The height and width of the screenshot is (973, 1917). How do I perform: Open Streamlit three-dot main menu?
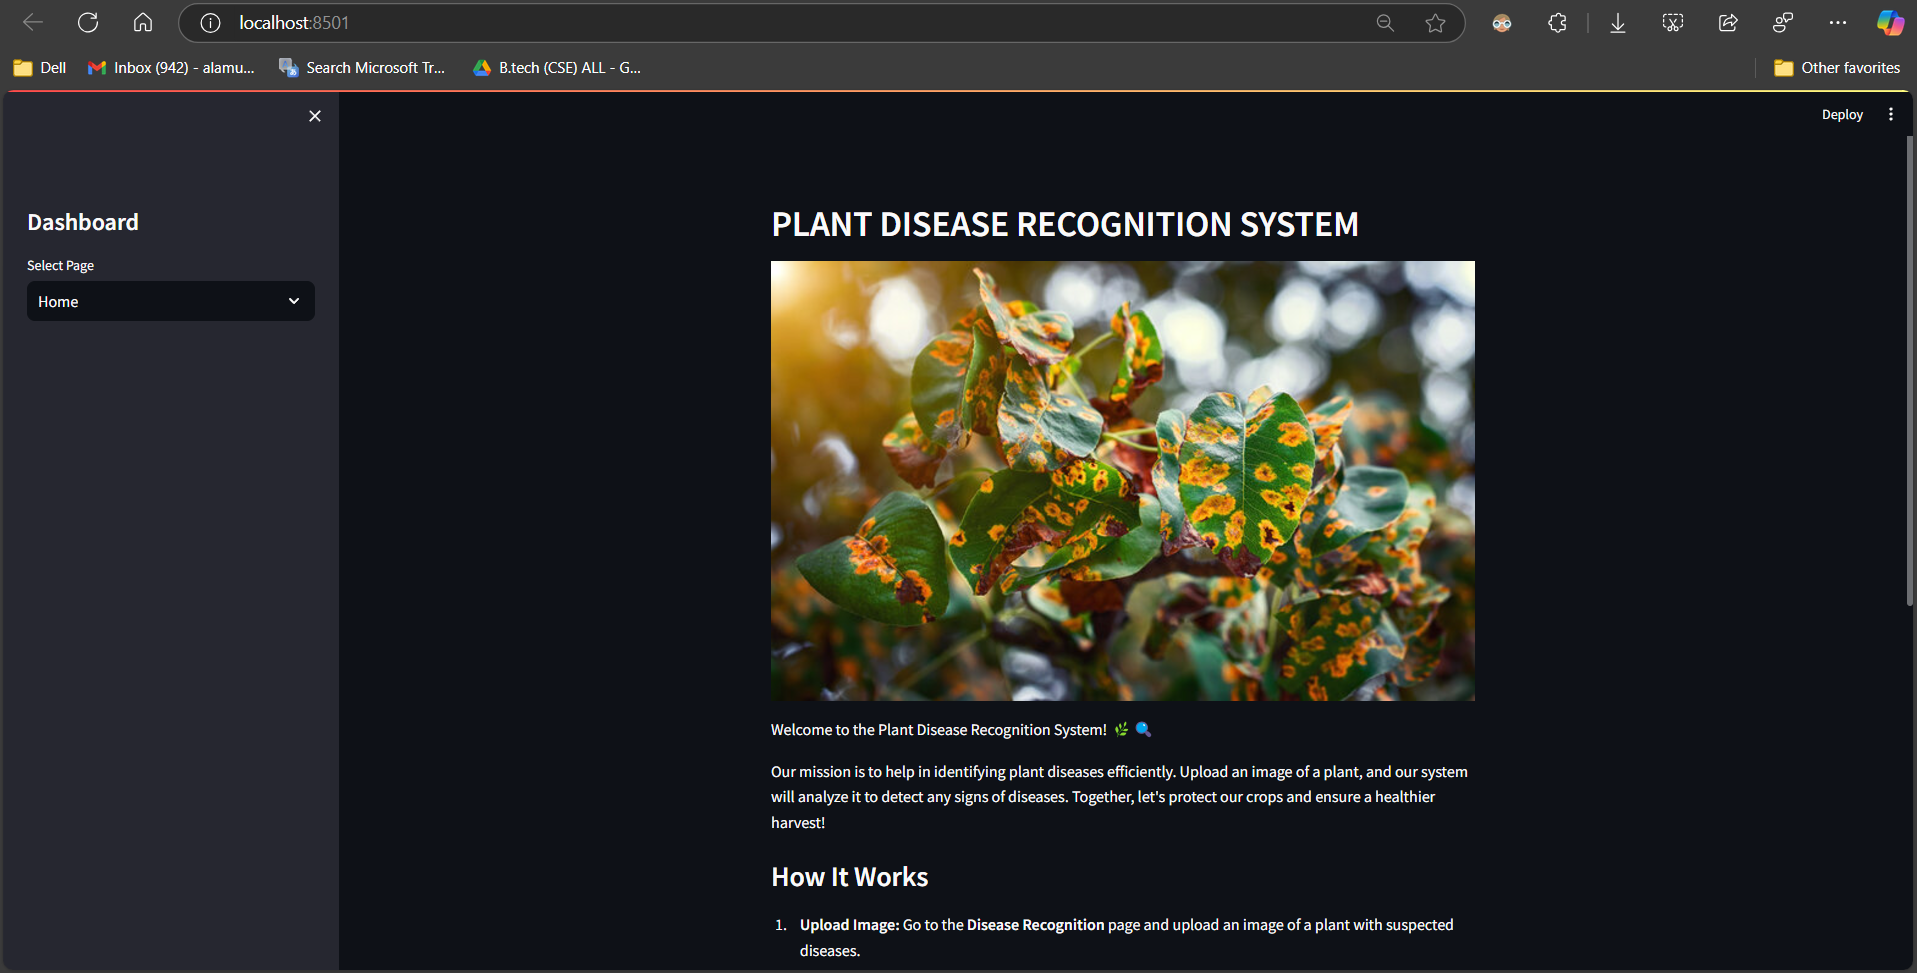point(1890,115)
